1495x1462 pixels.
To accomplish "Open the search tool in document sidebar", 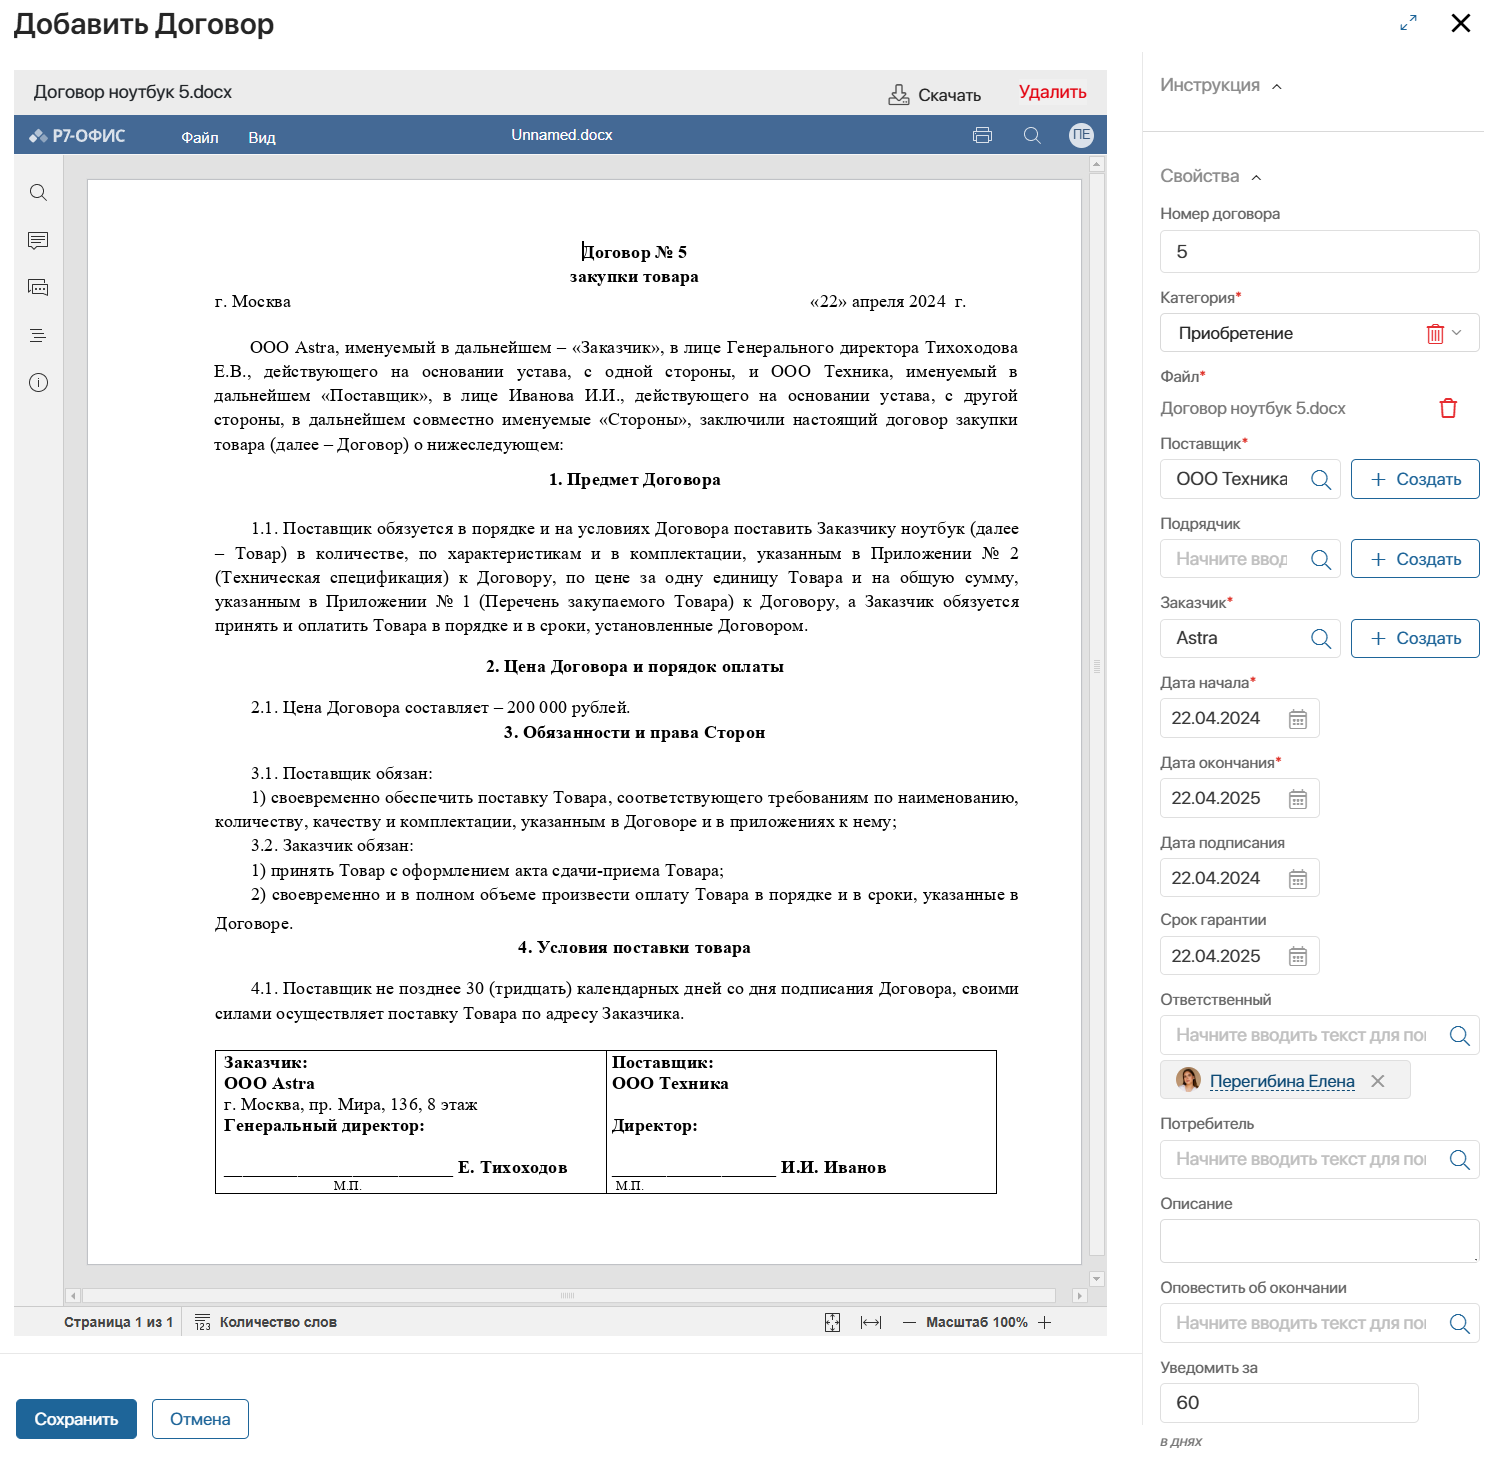I will tap(38, 192).
